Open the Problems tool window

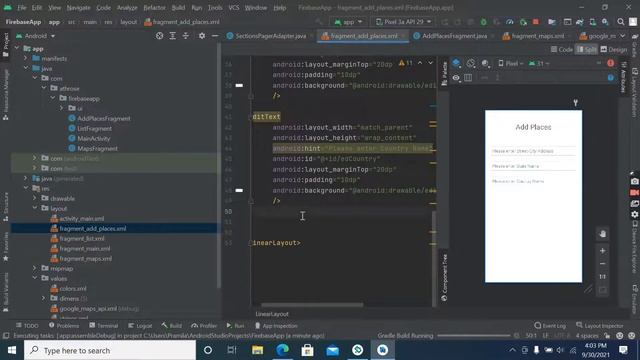click(x=64, y=326)
